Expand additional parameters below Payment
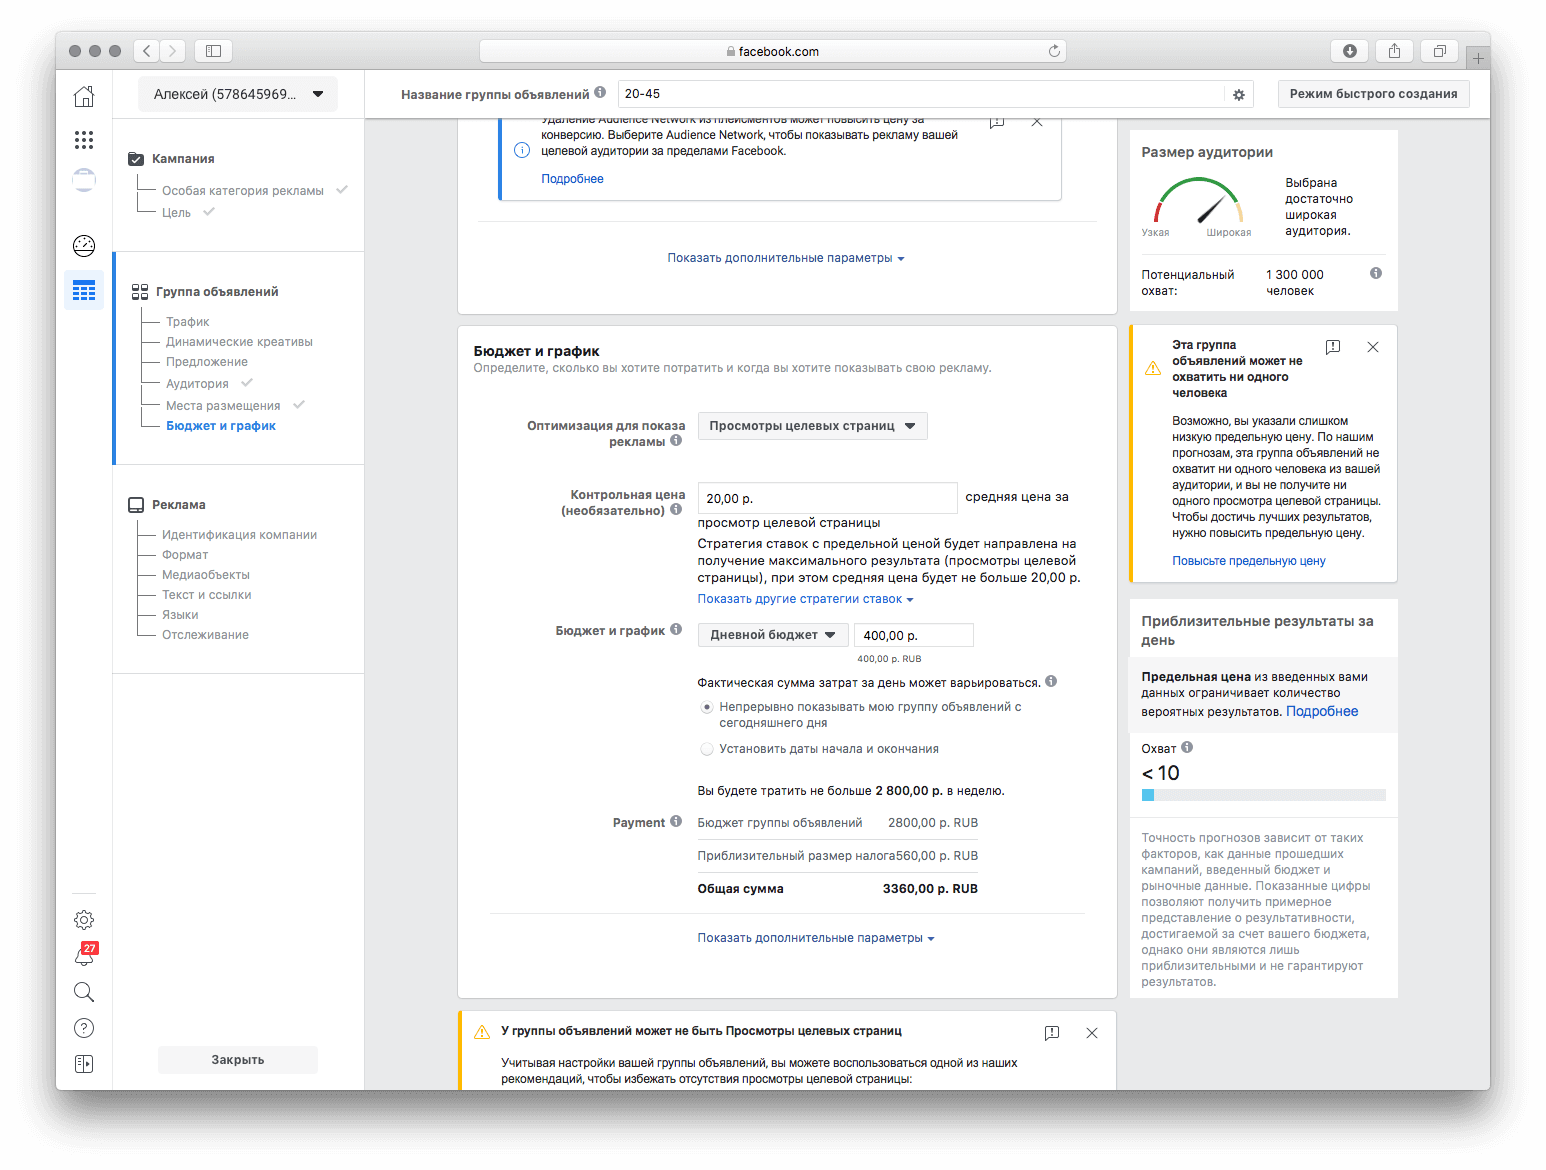 (x=816, y=938)
